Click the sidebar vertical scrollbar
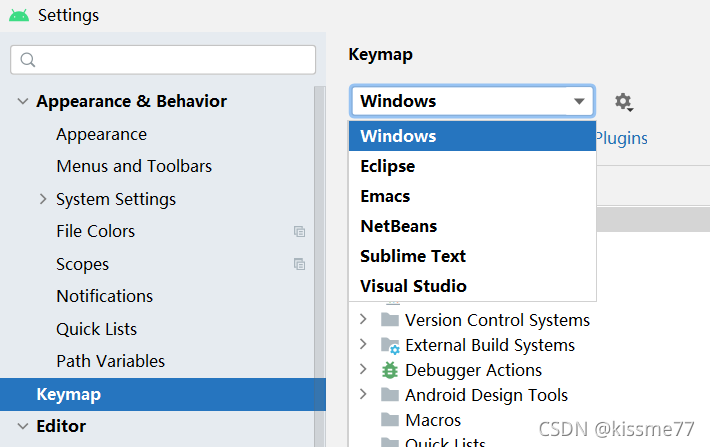The image size is (710, 447). (x=320, y=266)
